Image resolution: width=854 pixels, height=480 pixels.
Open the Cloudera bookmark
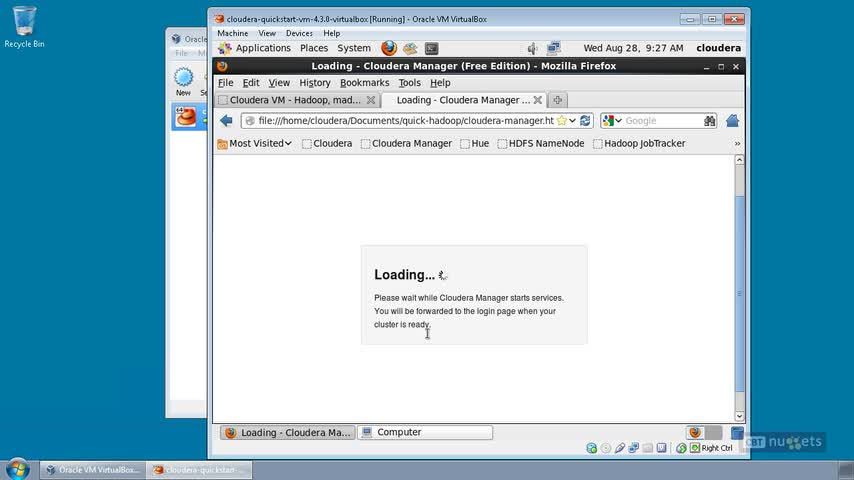[327, 144]
